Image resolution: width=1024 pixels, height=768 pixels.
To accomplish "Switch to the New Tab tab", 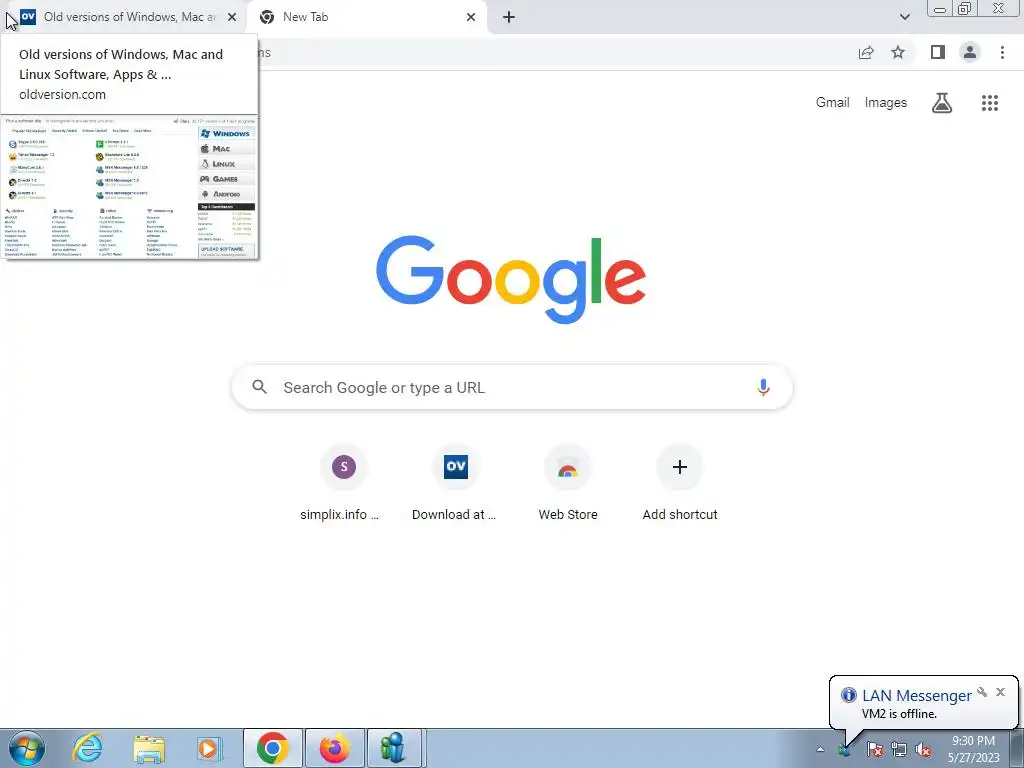I will 366,18.
